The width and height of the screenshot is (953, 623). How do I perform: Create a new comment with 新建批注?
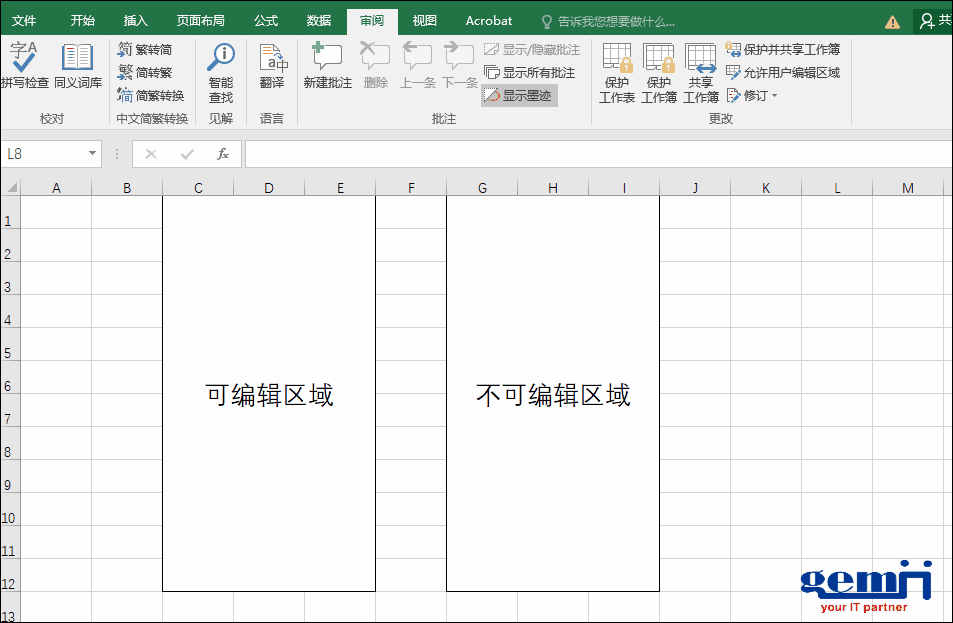327,65
